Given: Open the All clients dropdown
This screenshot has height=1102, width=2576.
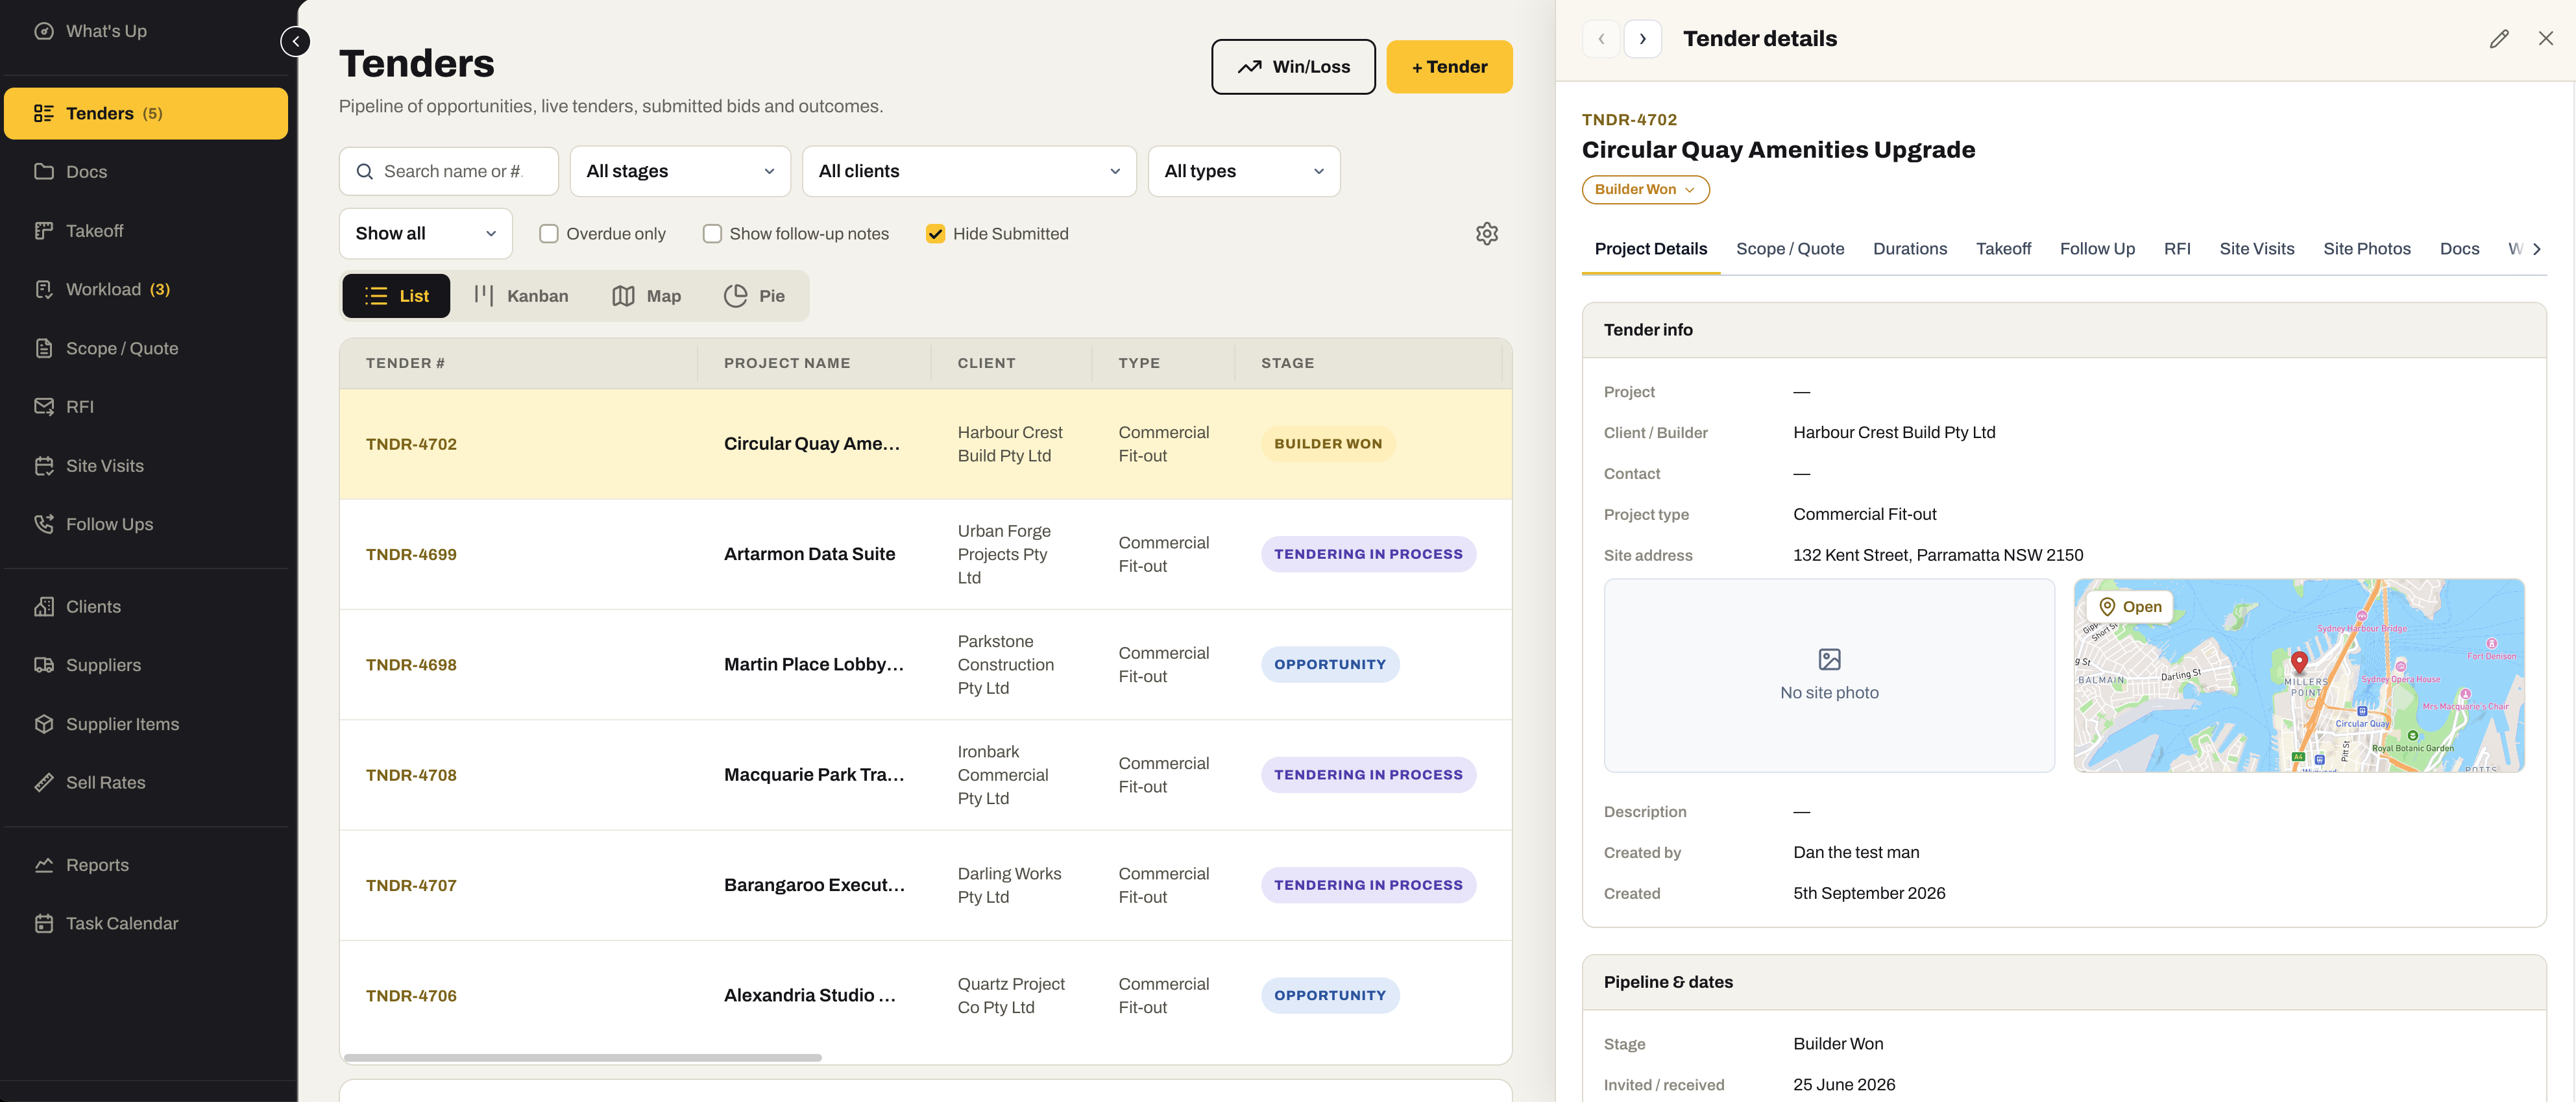Looking at the screenshot, I should [x=969, y=171].
